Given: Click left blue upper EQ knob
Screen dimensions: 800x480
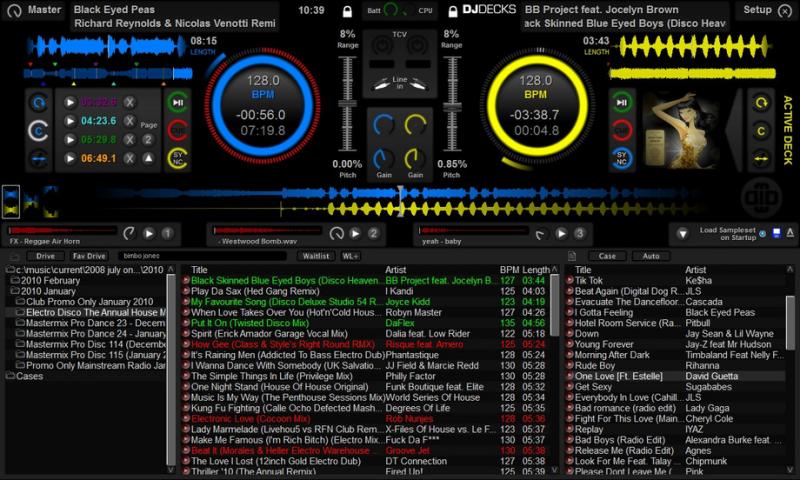Looking at the screenshot, I should pyautogui.click(x=384, y=124).
